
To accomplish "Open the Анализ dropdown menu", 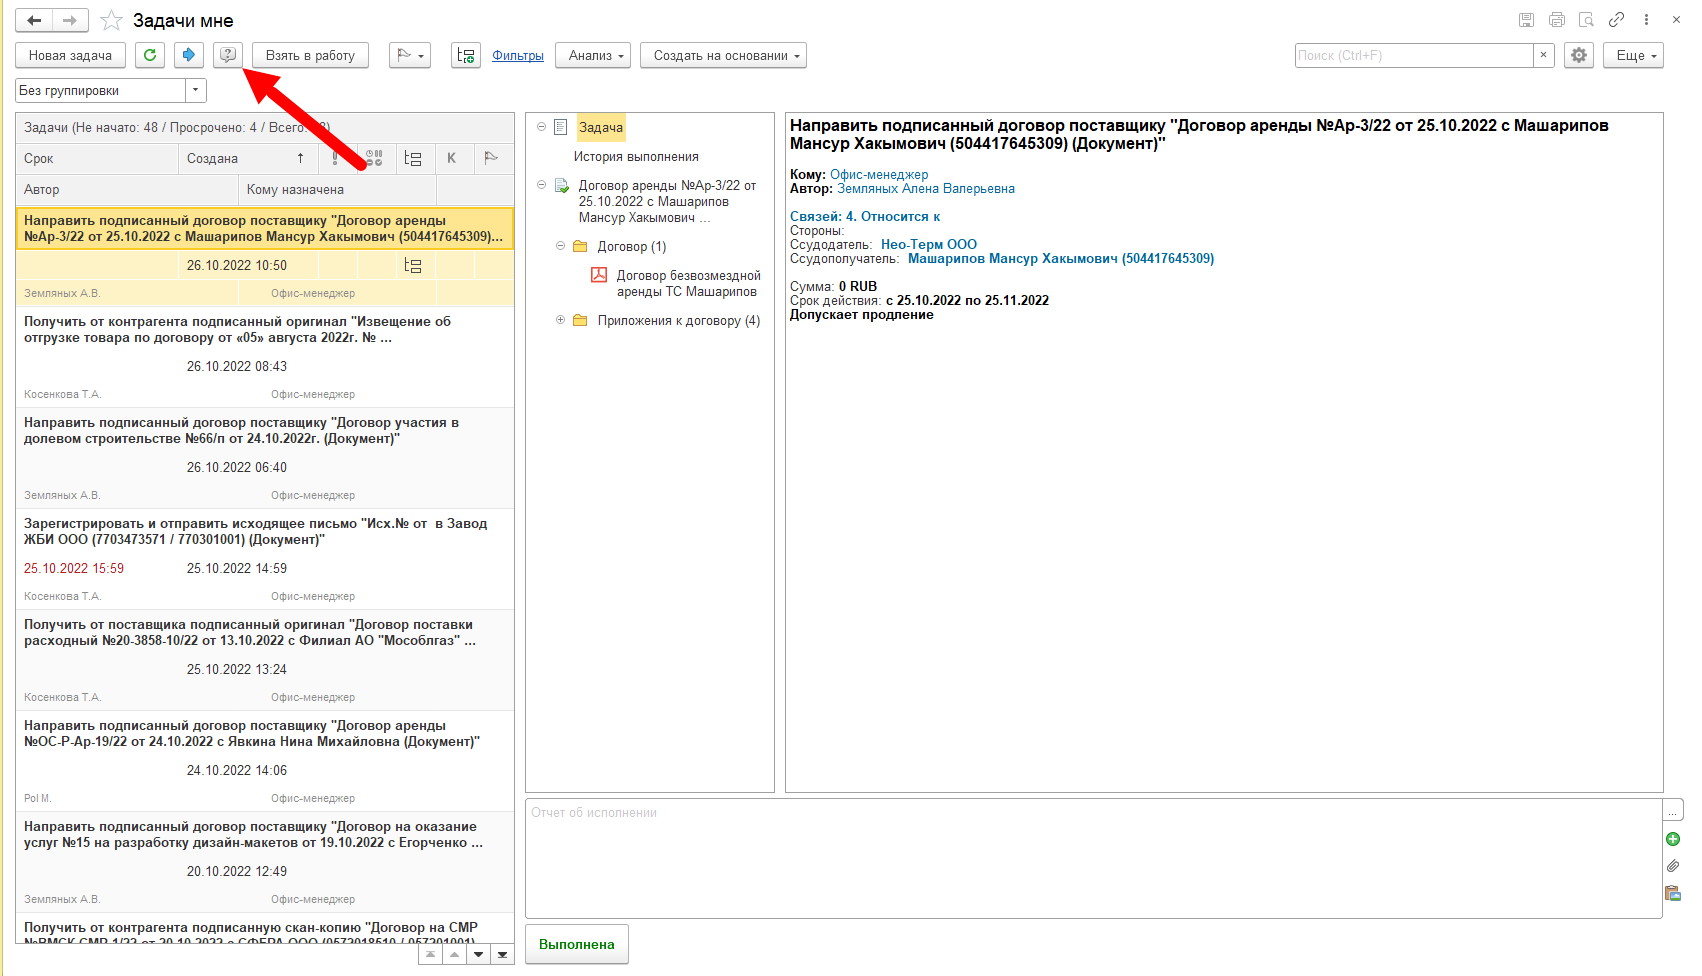I will tap(594, 55).
